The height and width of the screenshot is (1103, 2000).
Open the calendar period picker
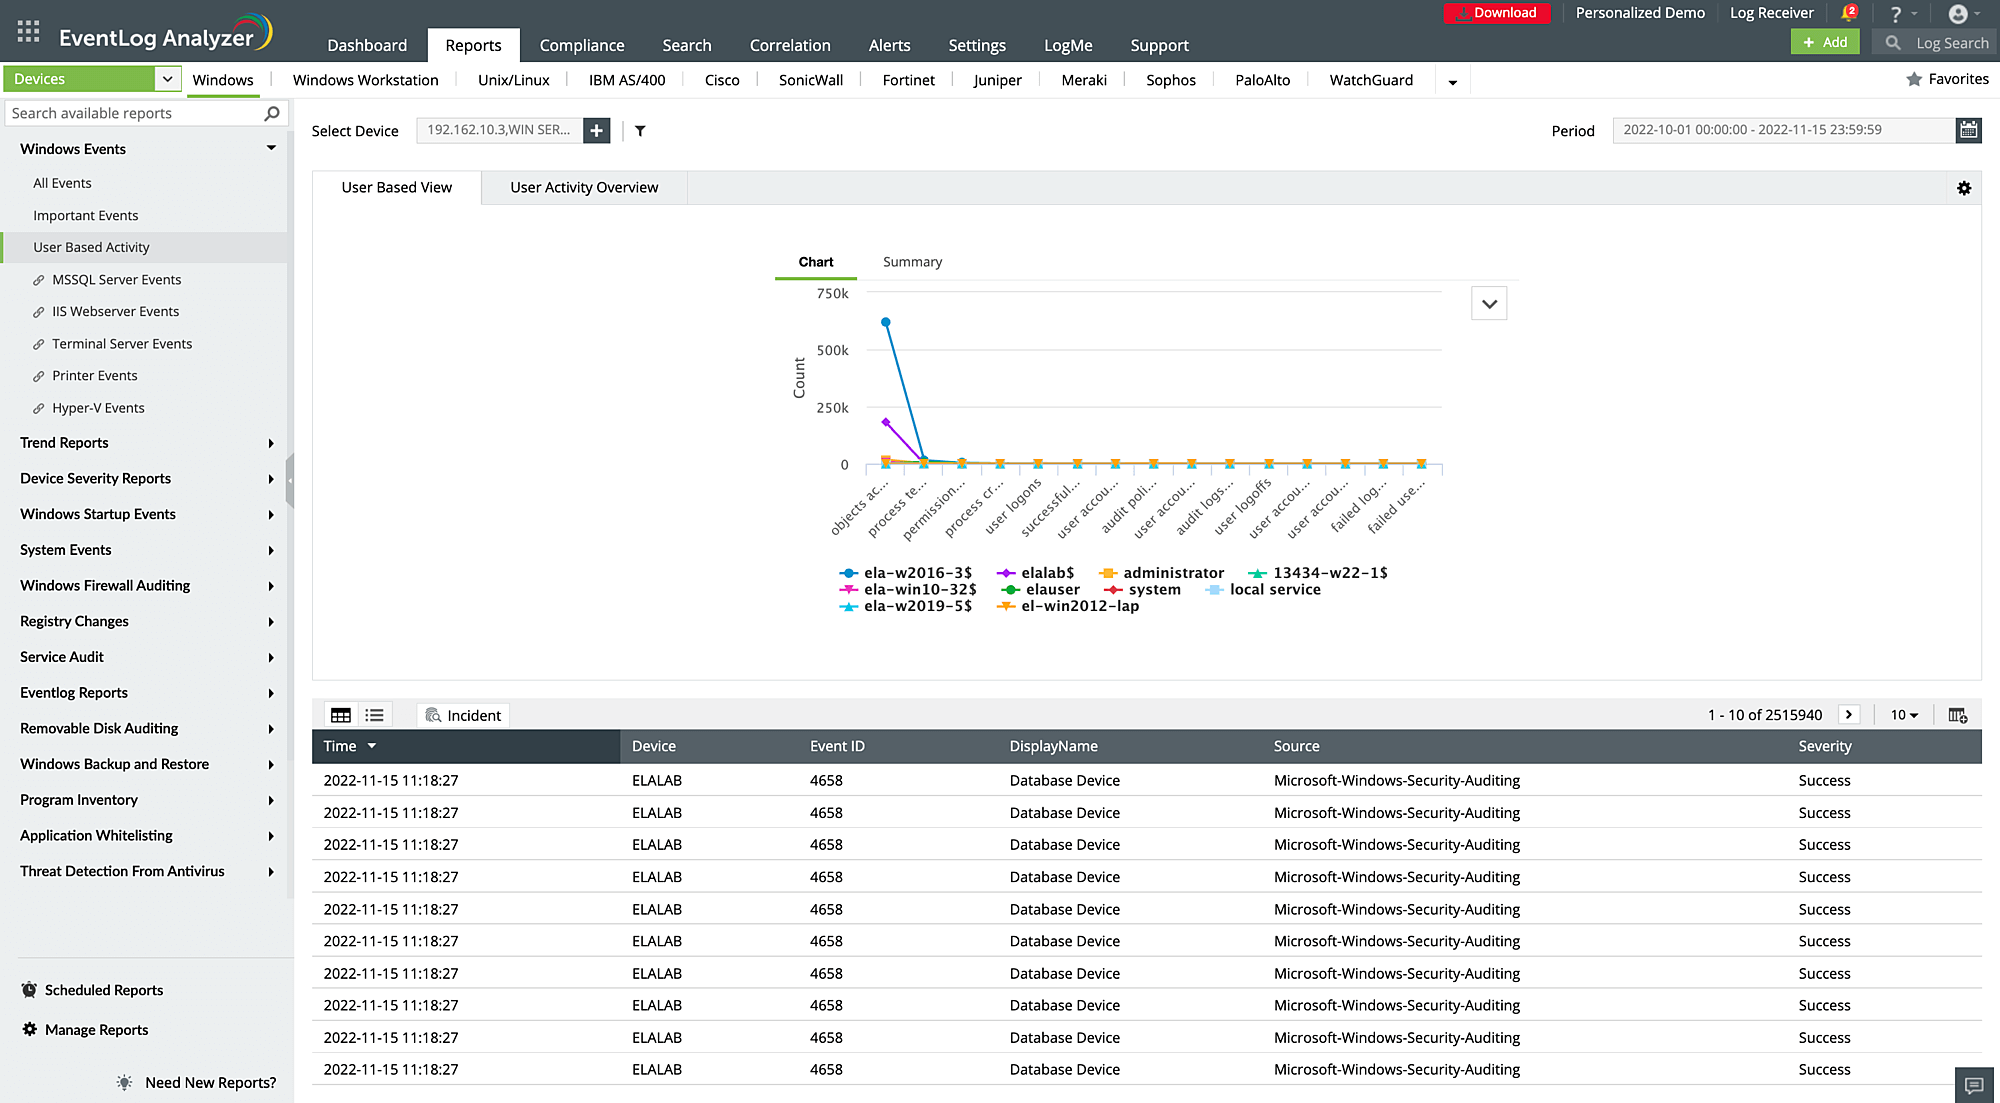pyautogui.click(x=1968, y=130)
